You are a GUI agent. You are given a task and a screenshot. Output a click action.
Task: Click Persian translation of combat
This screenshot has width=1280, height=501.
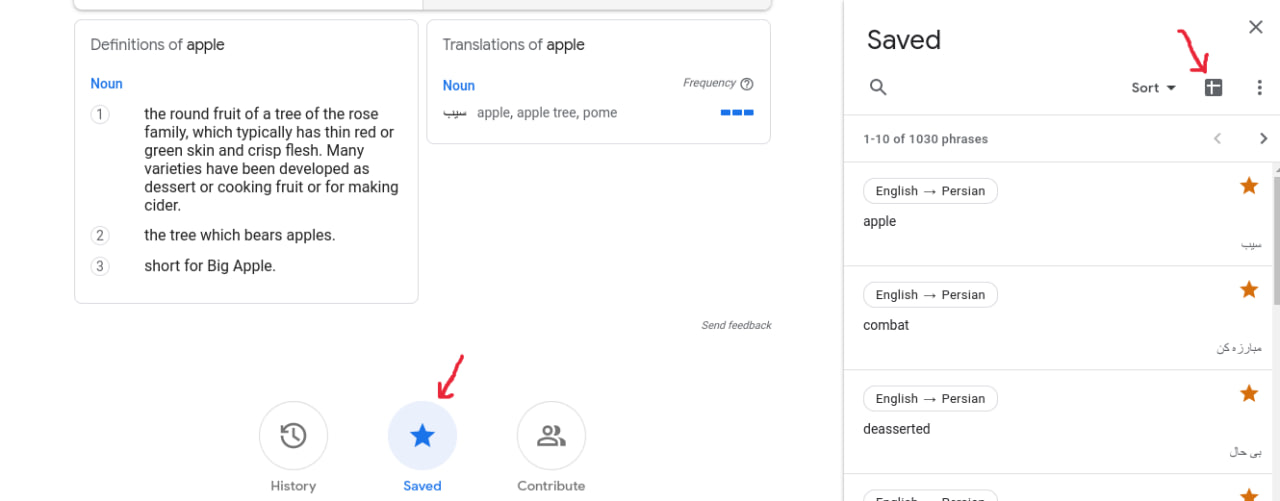coord(1239,348)
